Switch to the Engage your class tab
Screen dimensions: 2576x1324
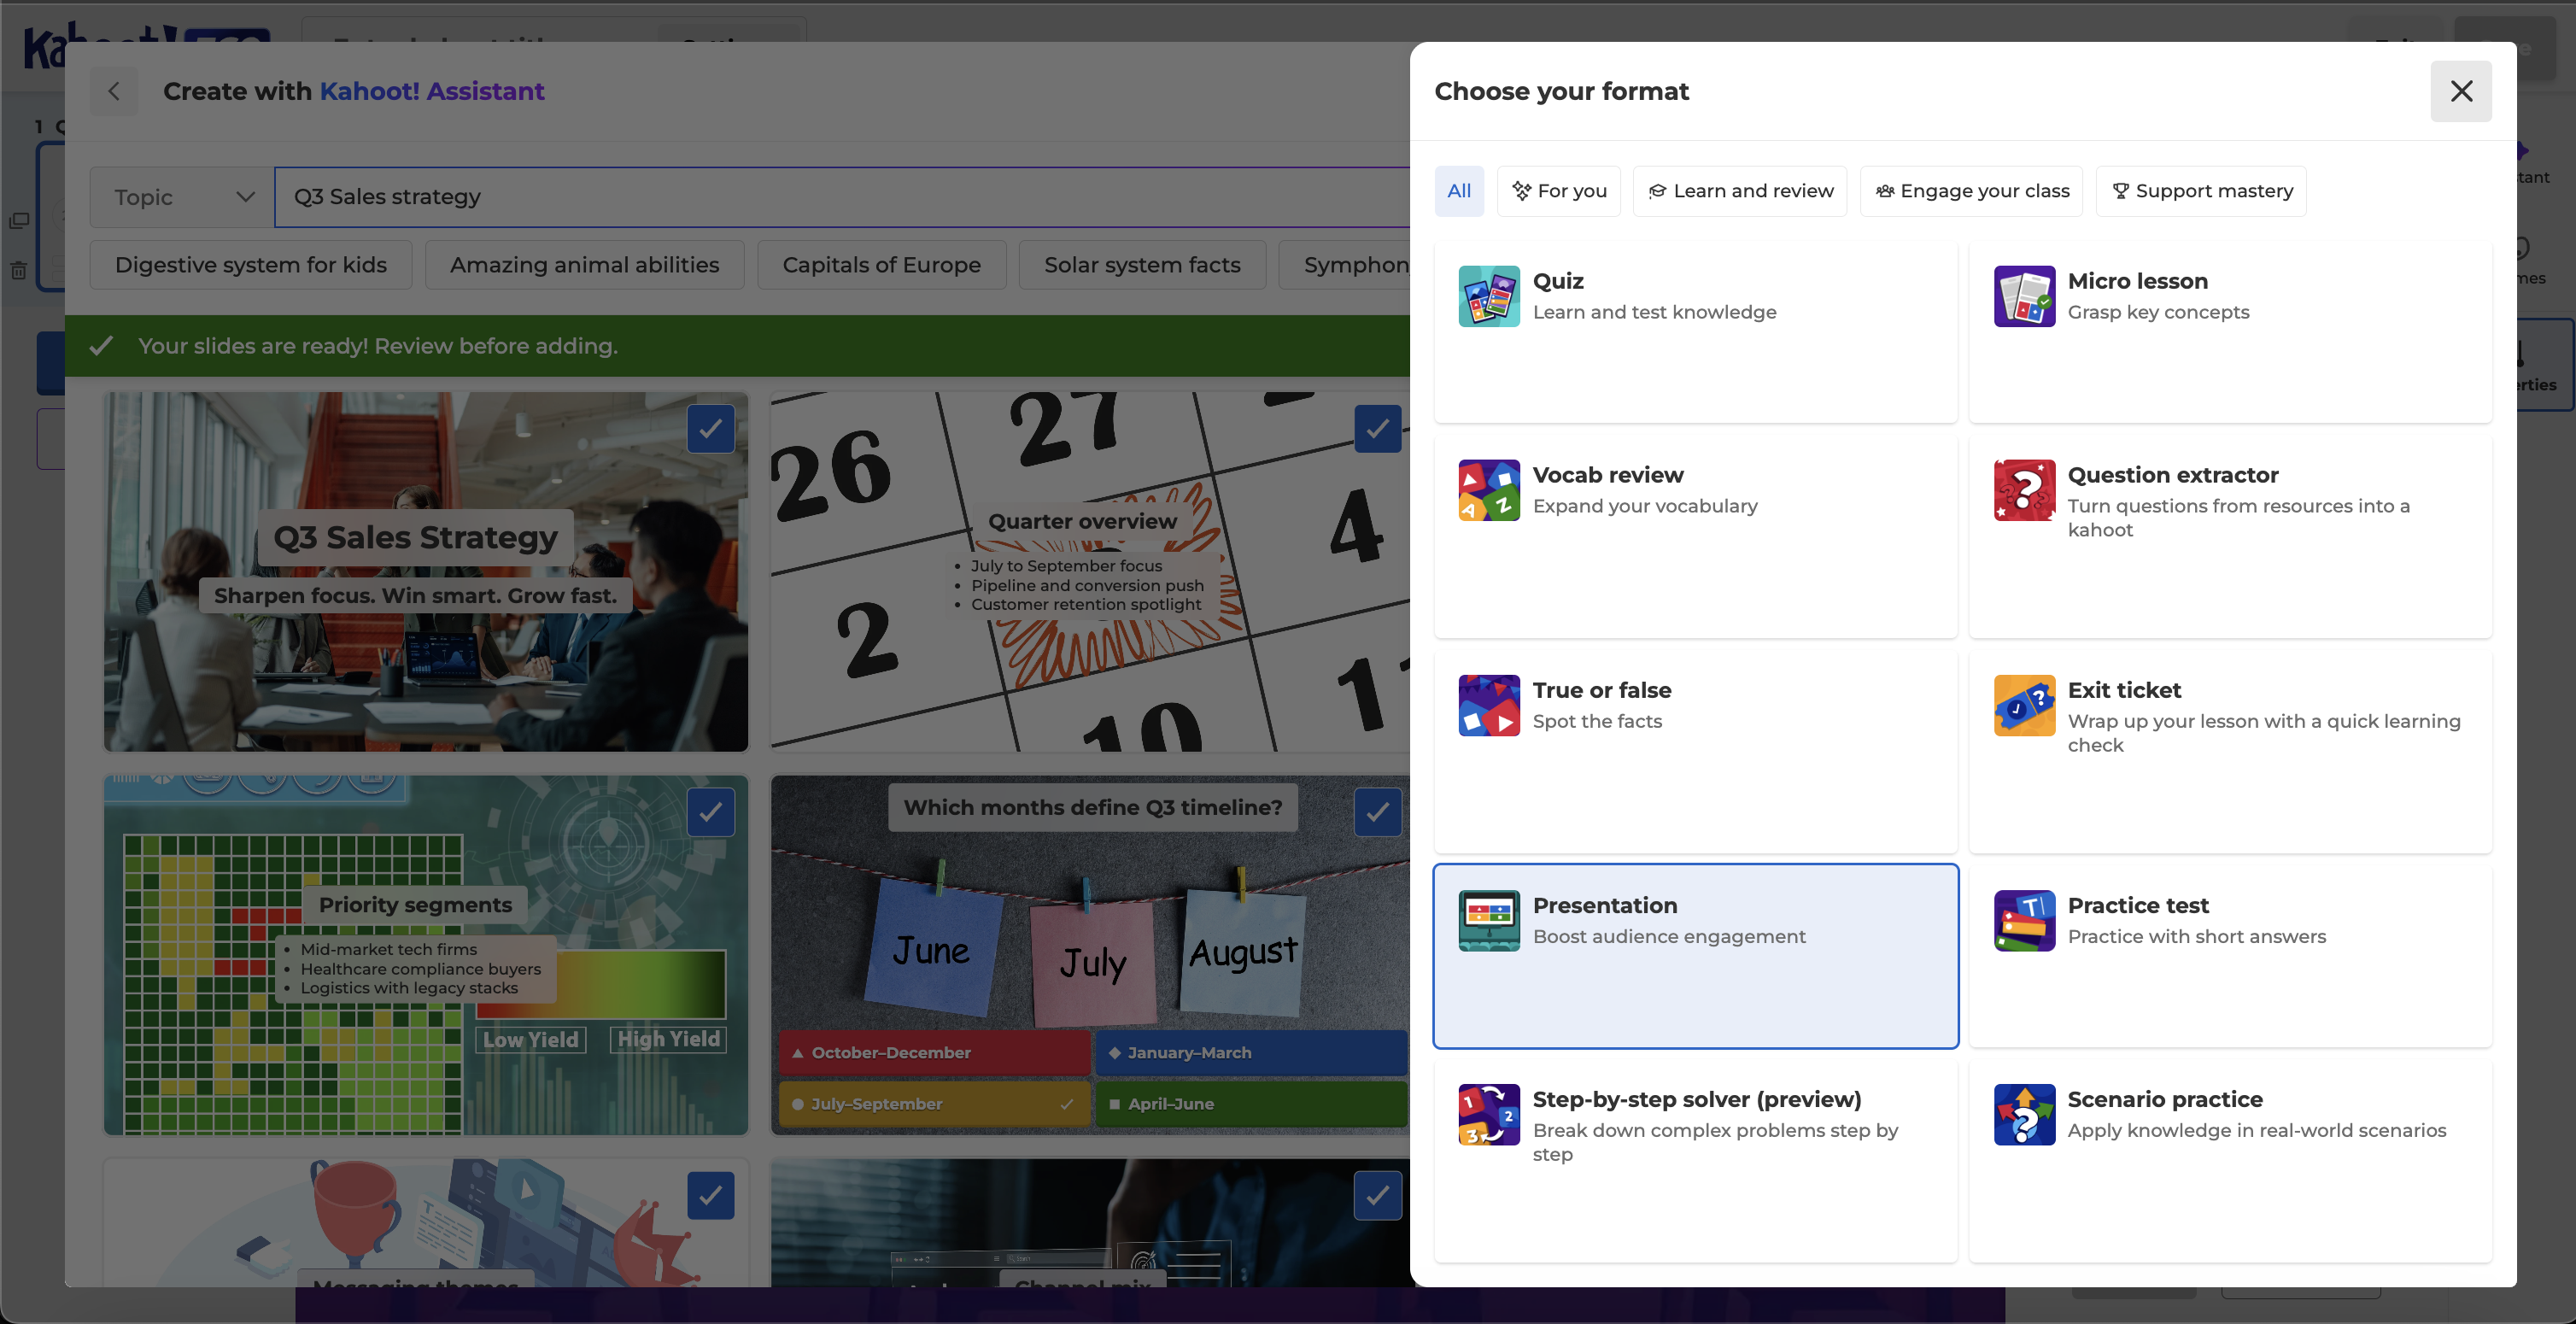[1971, 191]
